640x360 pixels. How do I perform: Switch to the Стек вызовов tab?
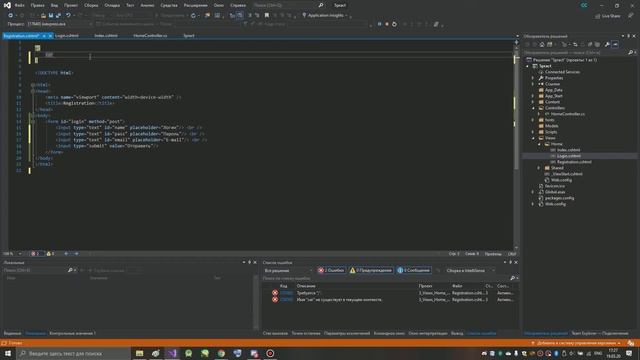pyautogui.click(x=275, y=333)
